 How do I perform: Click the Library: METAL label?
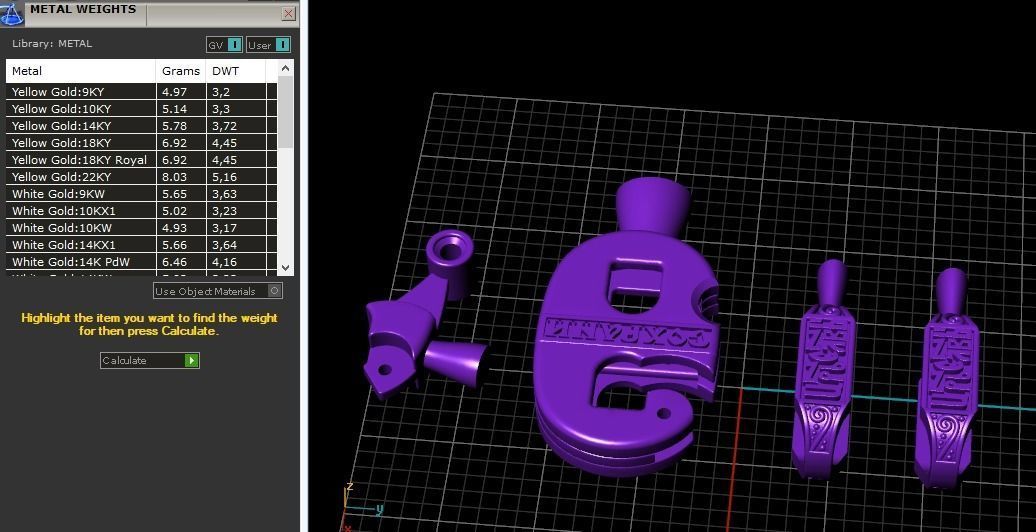tap(52, 44)
